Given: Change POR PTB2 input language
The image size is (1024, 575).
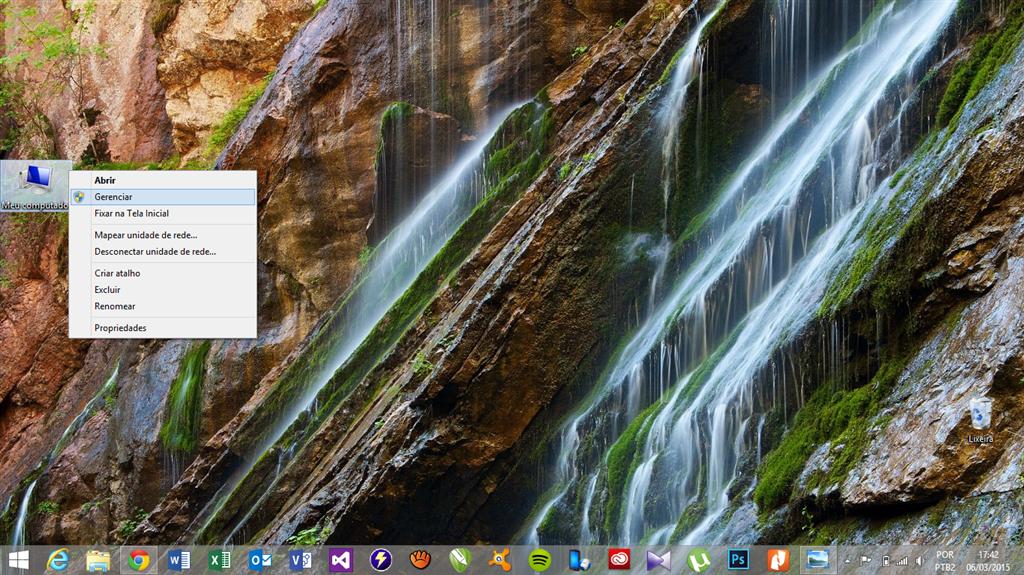Looking at the screenshot, I should tap(945, 561).
